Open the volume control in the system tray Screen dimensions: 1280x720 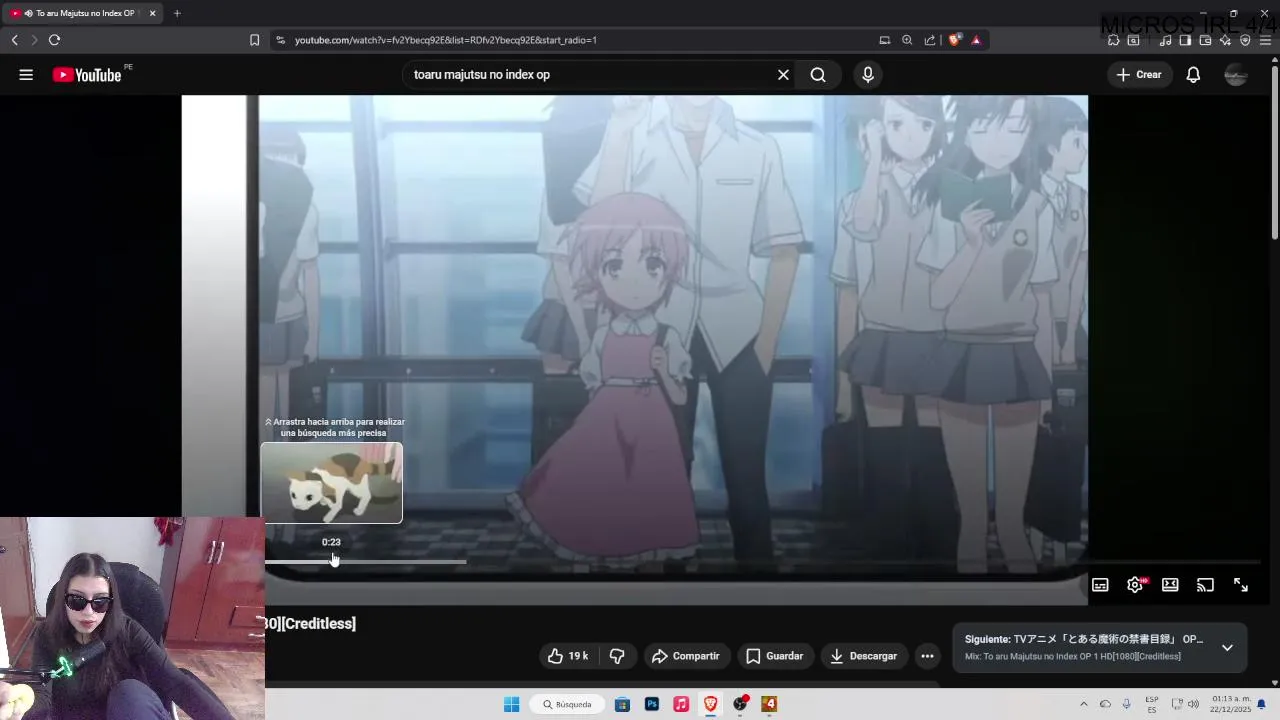coord(1193,704)
